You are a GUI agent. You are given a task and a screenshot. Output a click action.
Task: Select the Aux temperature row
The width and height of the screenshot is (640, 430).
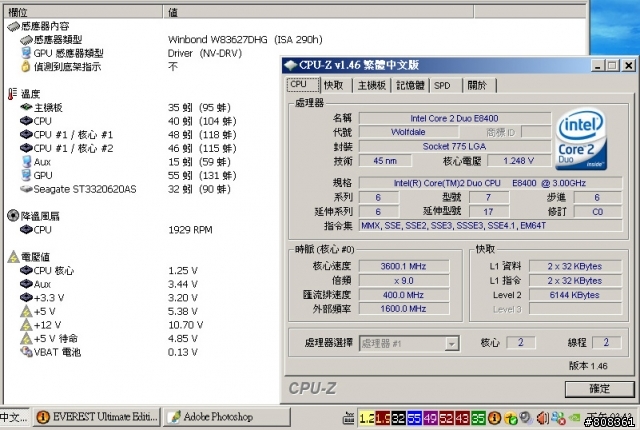click(125, 162)
